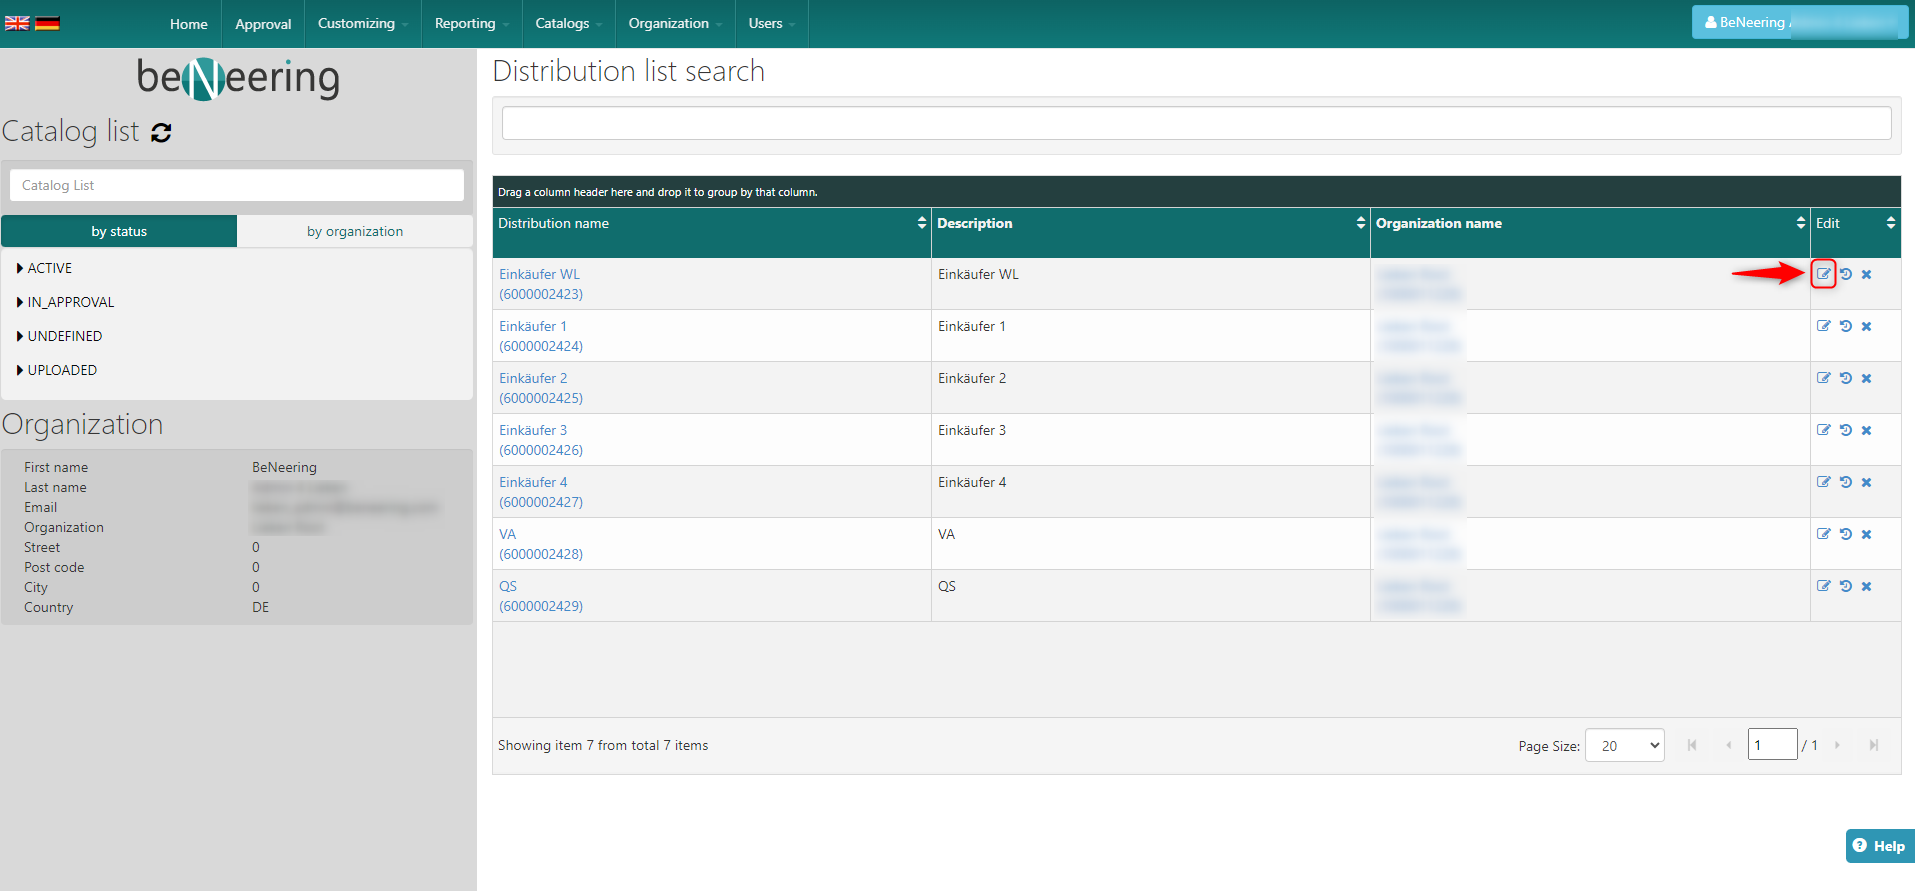1915x891 pixels.
Task: Switch language to English flag
Action: 17,23
